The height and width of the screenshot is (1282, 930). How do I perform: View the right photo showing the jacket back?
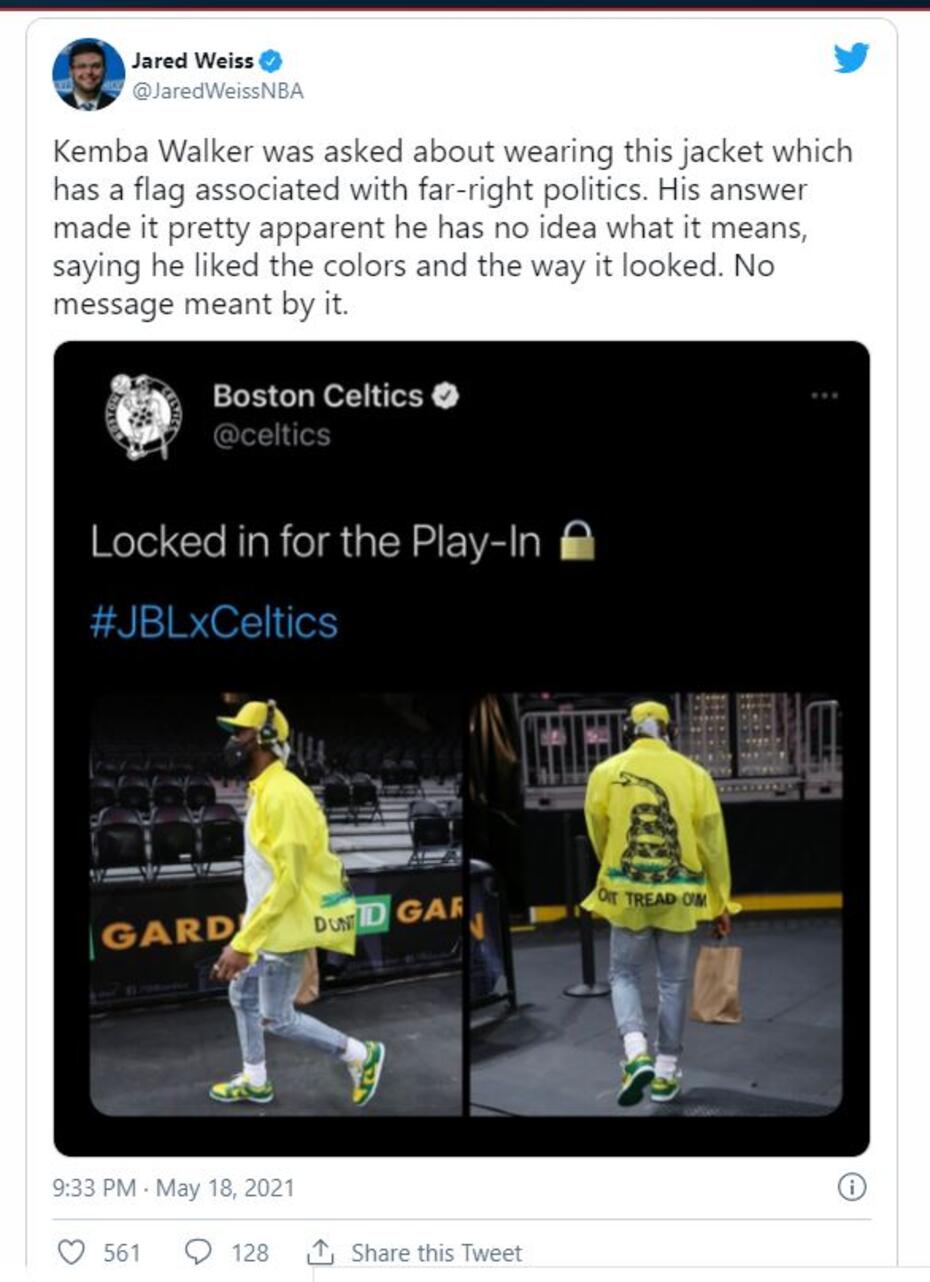[656, 904]
